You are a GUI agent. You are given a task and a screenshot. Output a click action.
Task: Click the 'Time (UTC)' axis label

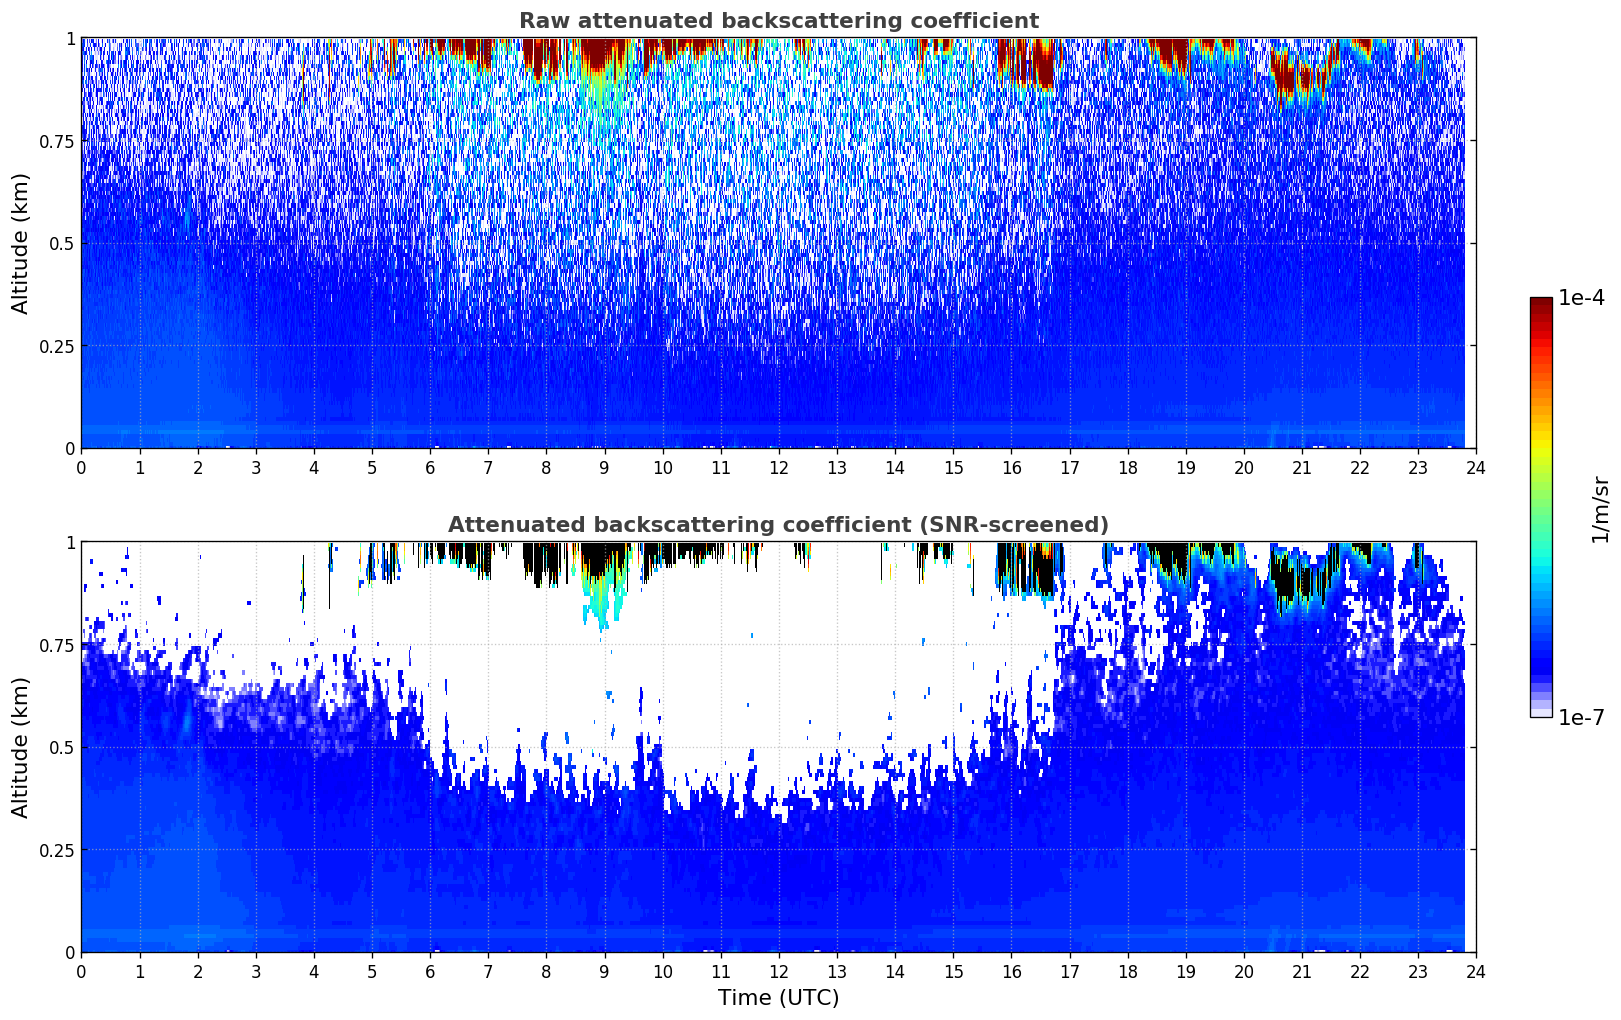778,997
